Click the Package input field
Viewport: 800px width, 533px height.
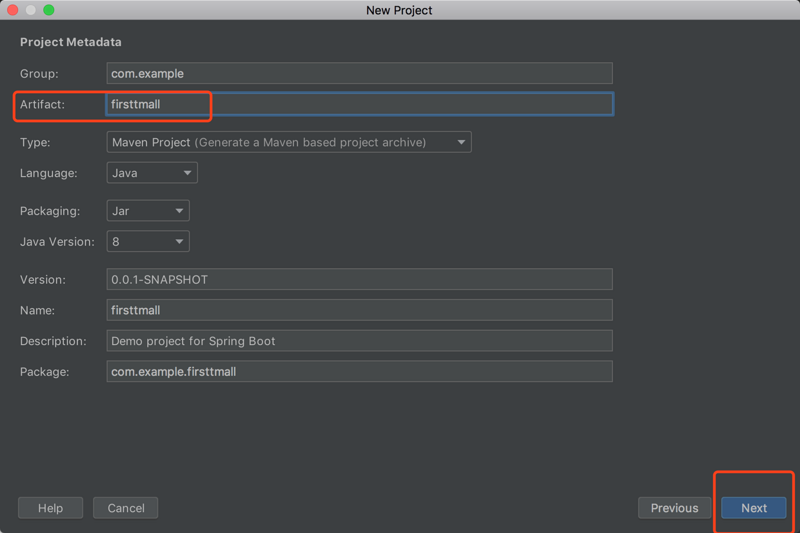tap(359, 371)
